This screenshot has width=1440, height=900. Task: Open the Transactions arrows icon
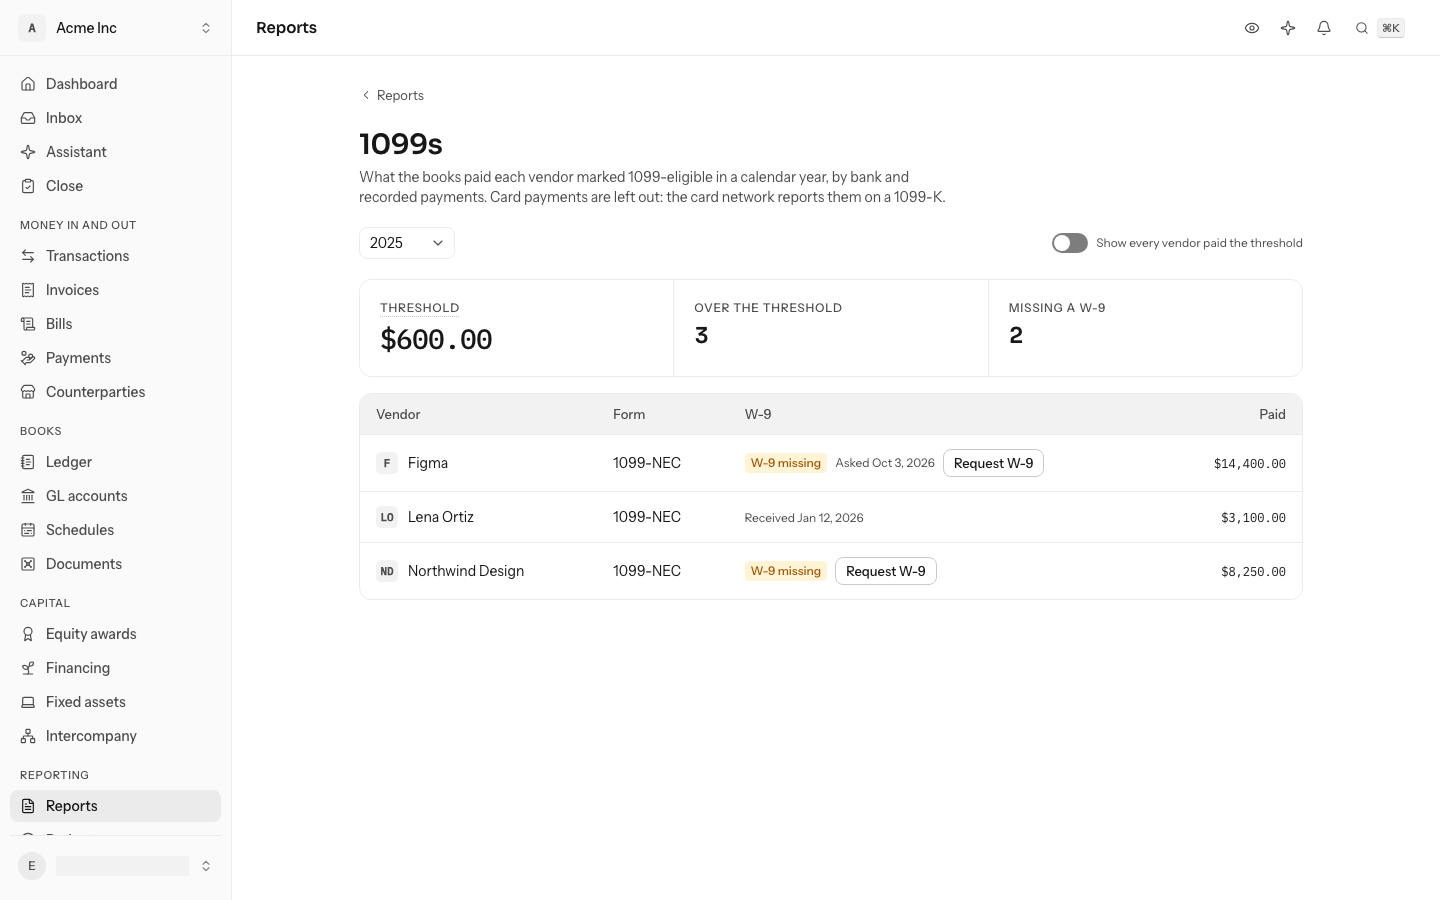pos(28,256)
